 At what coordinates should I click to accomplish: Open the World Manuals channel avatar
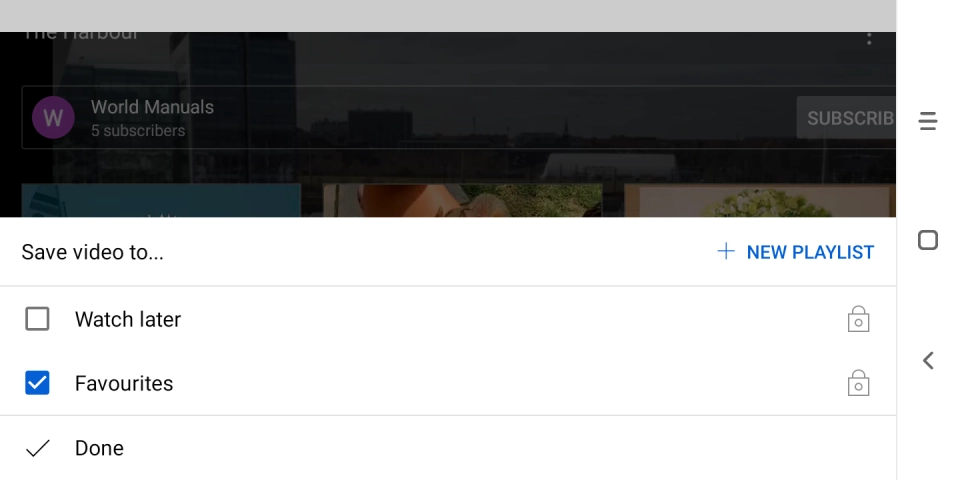53,118
